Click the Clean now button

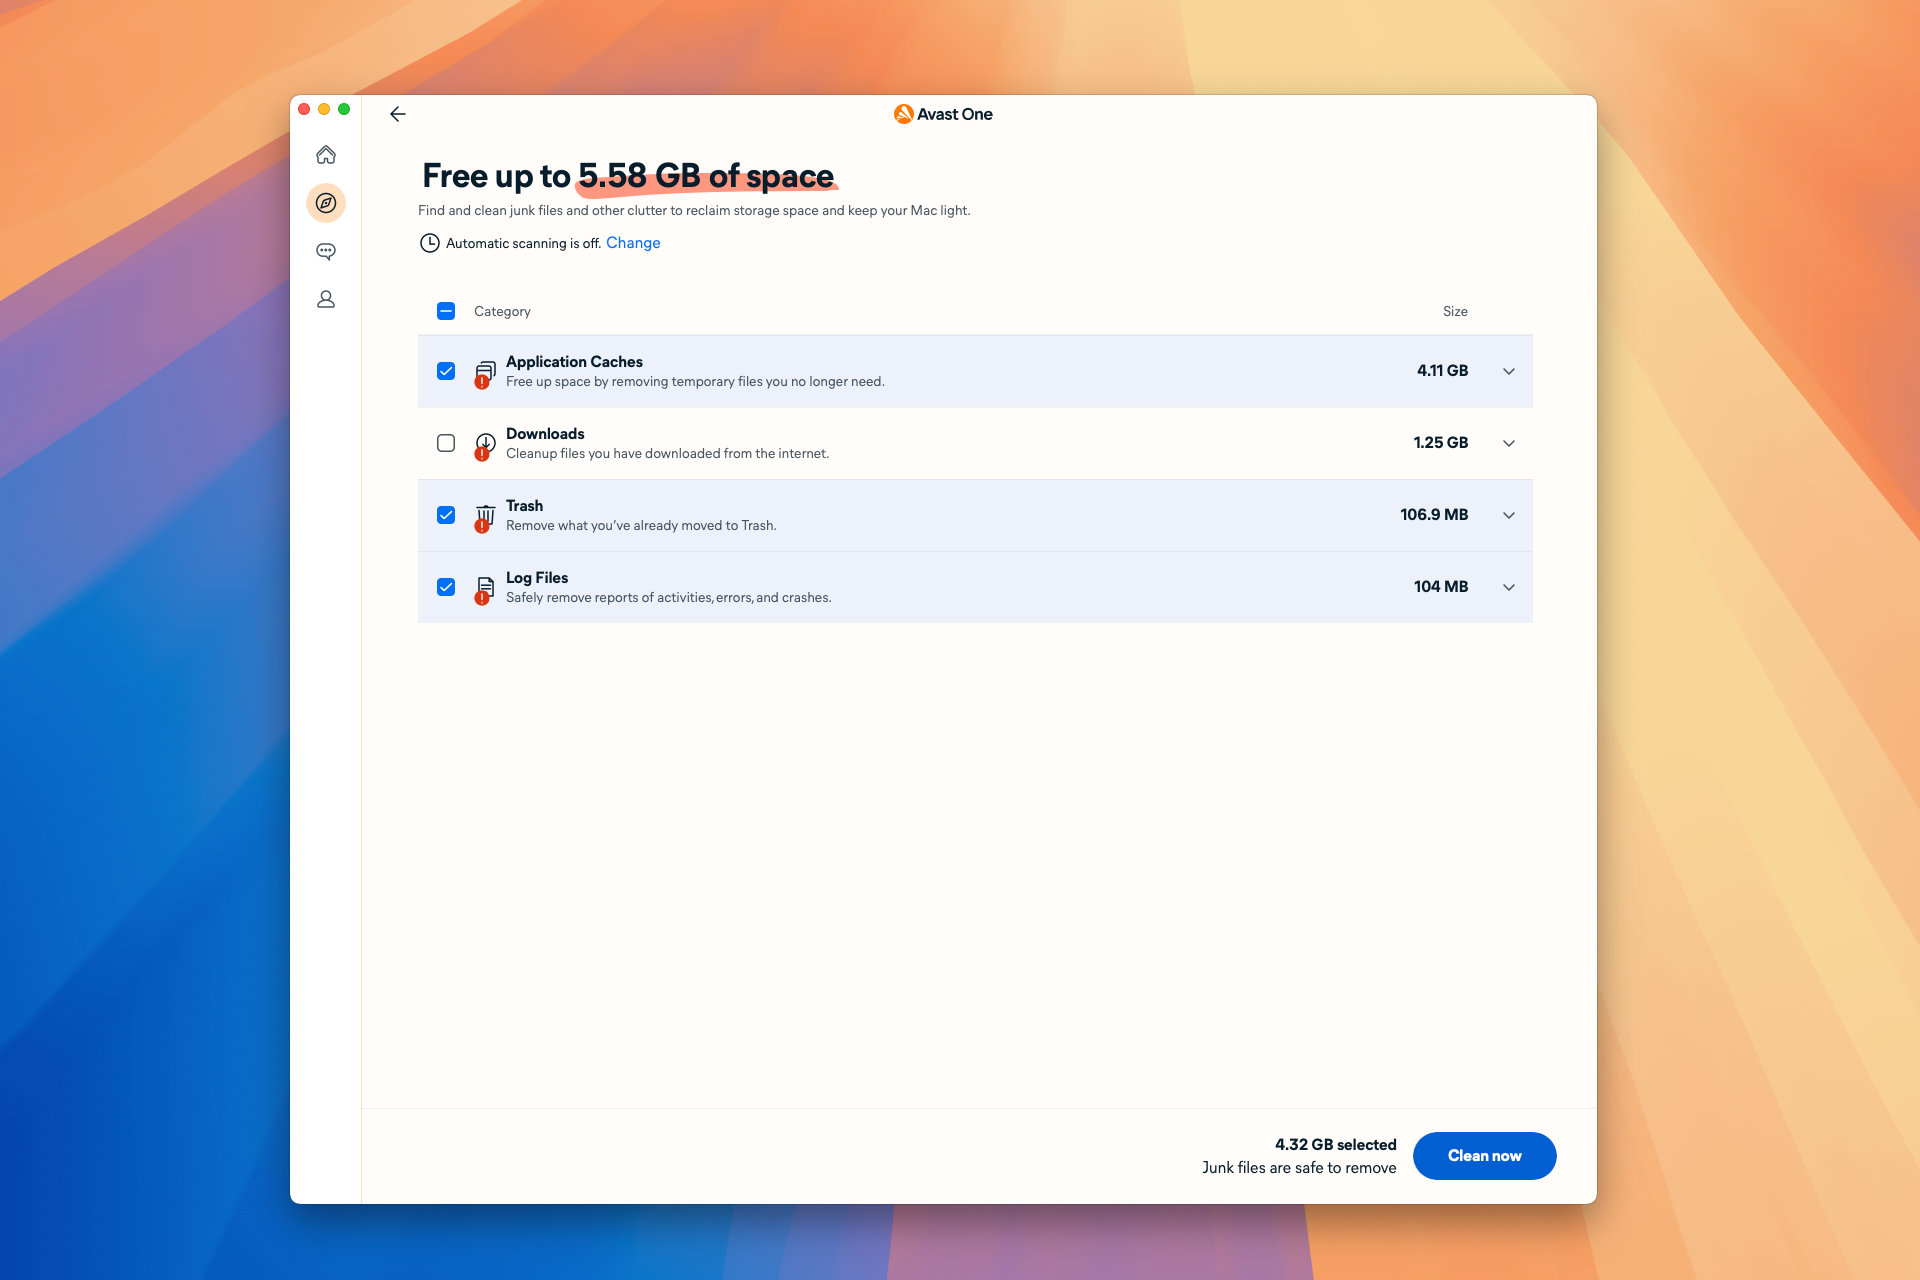(1483, 1154)
